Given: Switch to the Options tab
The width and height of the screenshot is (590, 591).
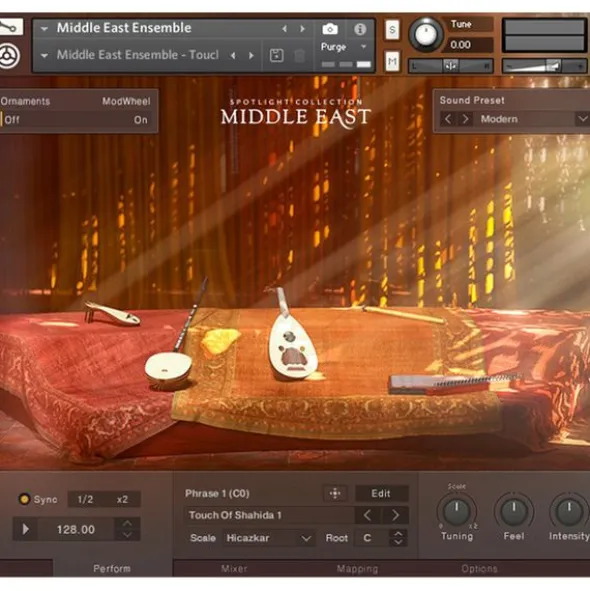Looking at the screenshot, I should (479, 568).
